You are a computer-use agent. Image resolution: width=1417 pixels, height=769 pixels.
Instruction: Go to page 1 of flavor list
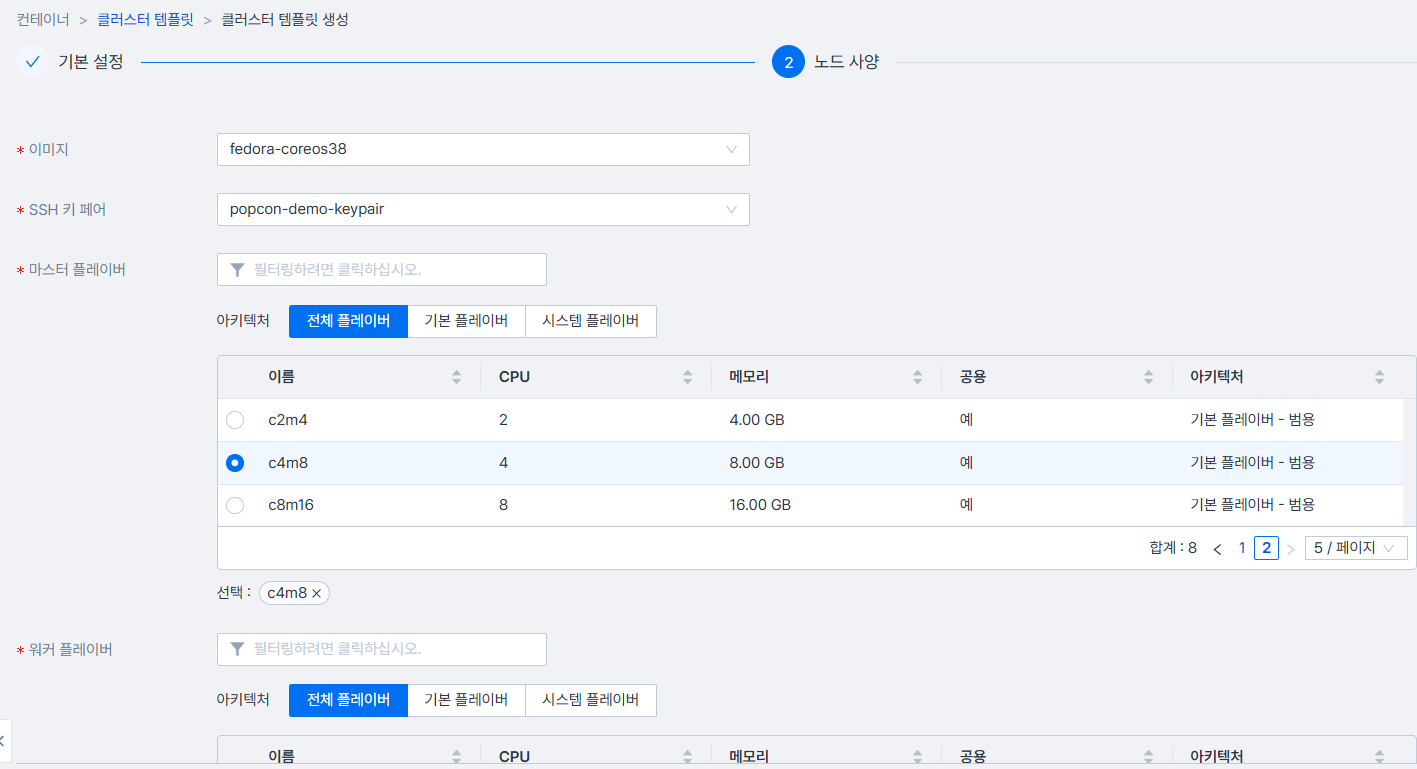click(1242, 548)
